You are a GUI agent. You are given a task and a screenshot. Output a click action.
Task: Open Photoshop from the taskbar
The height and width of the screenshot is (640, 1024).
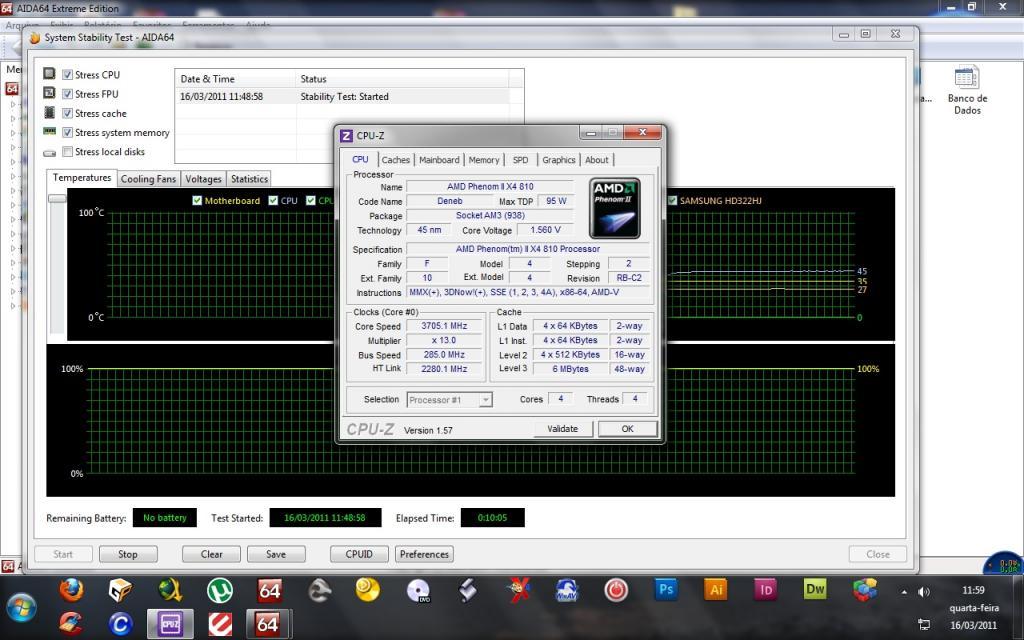[665, 590]
